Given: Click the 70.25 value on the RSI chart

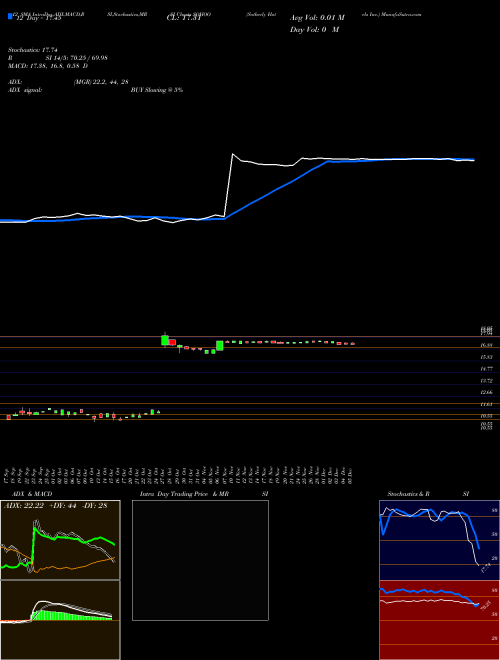Looking at the screenshot, I should tap(486, 606).
